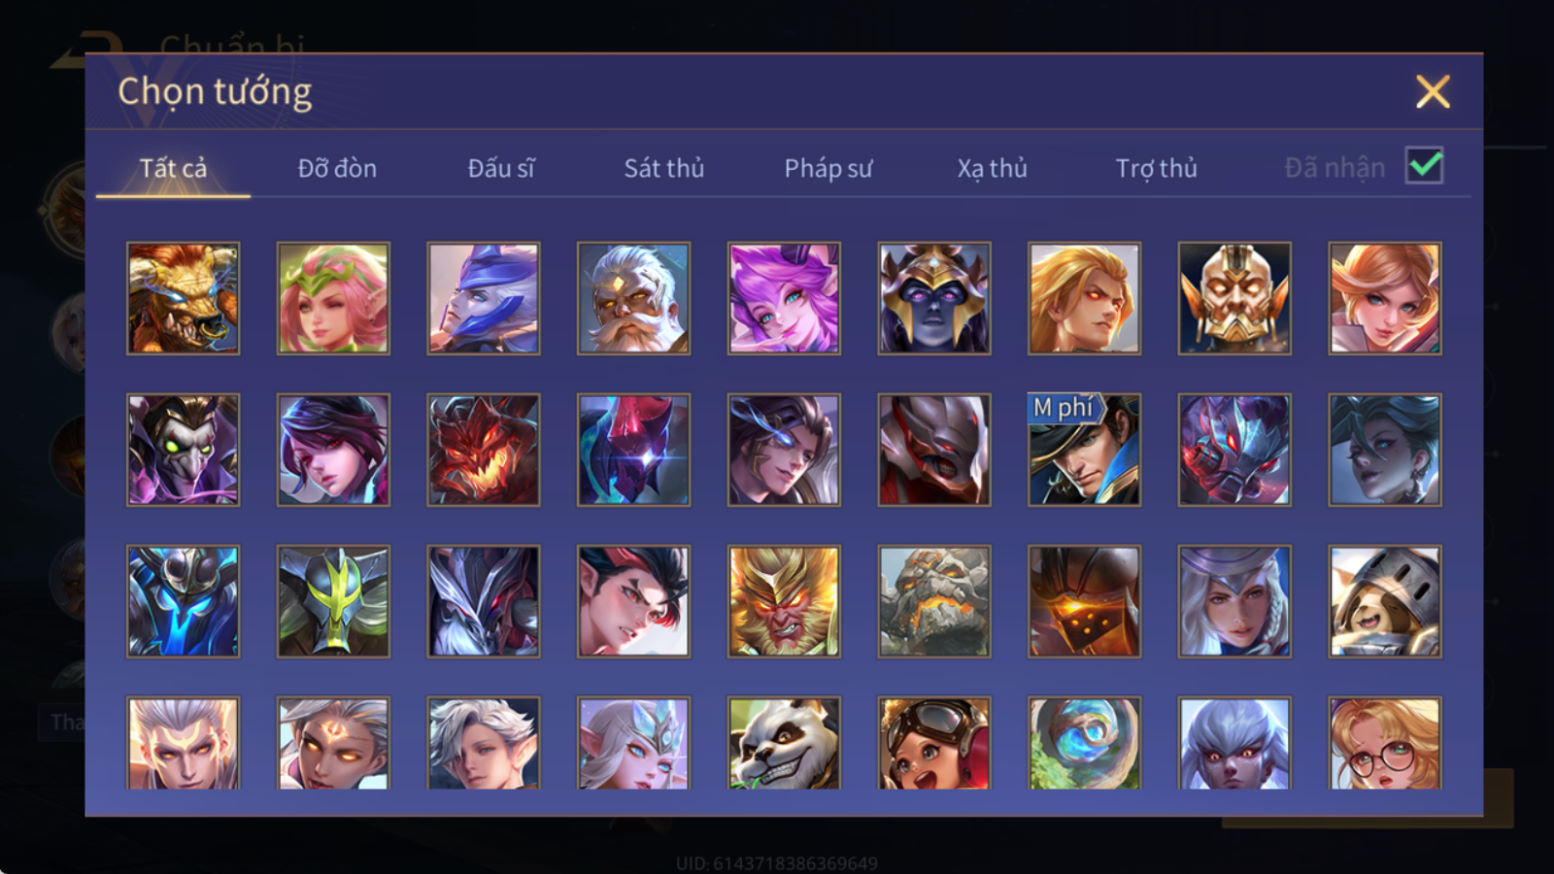The width and height of the screenshot is (1554, 874).
Task: Close the 'Chọn tướng' dialog
Action: 1432,92
